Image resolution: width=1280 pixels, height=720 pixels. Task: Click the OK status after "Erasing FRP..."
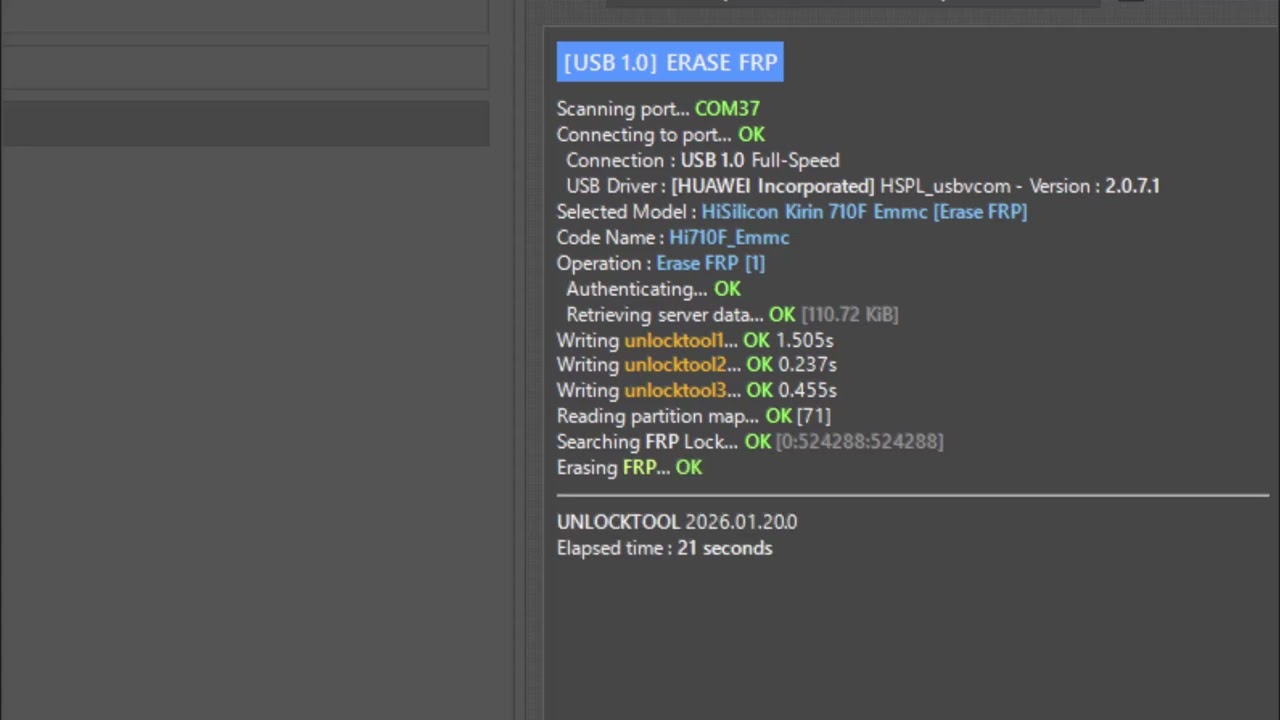pos(689,468)
